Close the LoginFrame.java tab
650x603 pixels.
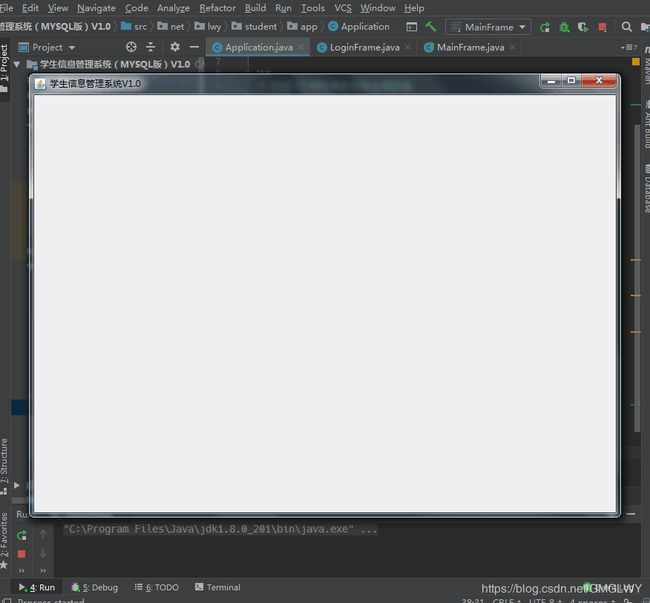pyautogui.click(x=408, y=47)
